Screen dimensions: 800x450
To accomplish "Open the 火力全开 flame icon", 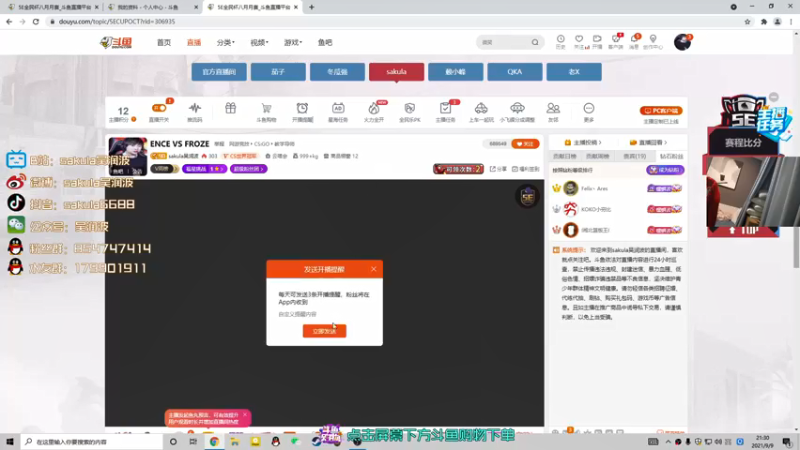I will click(373, 108).
